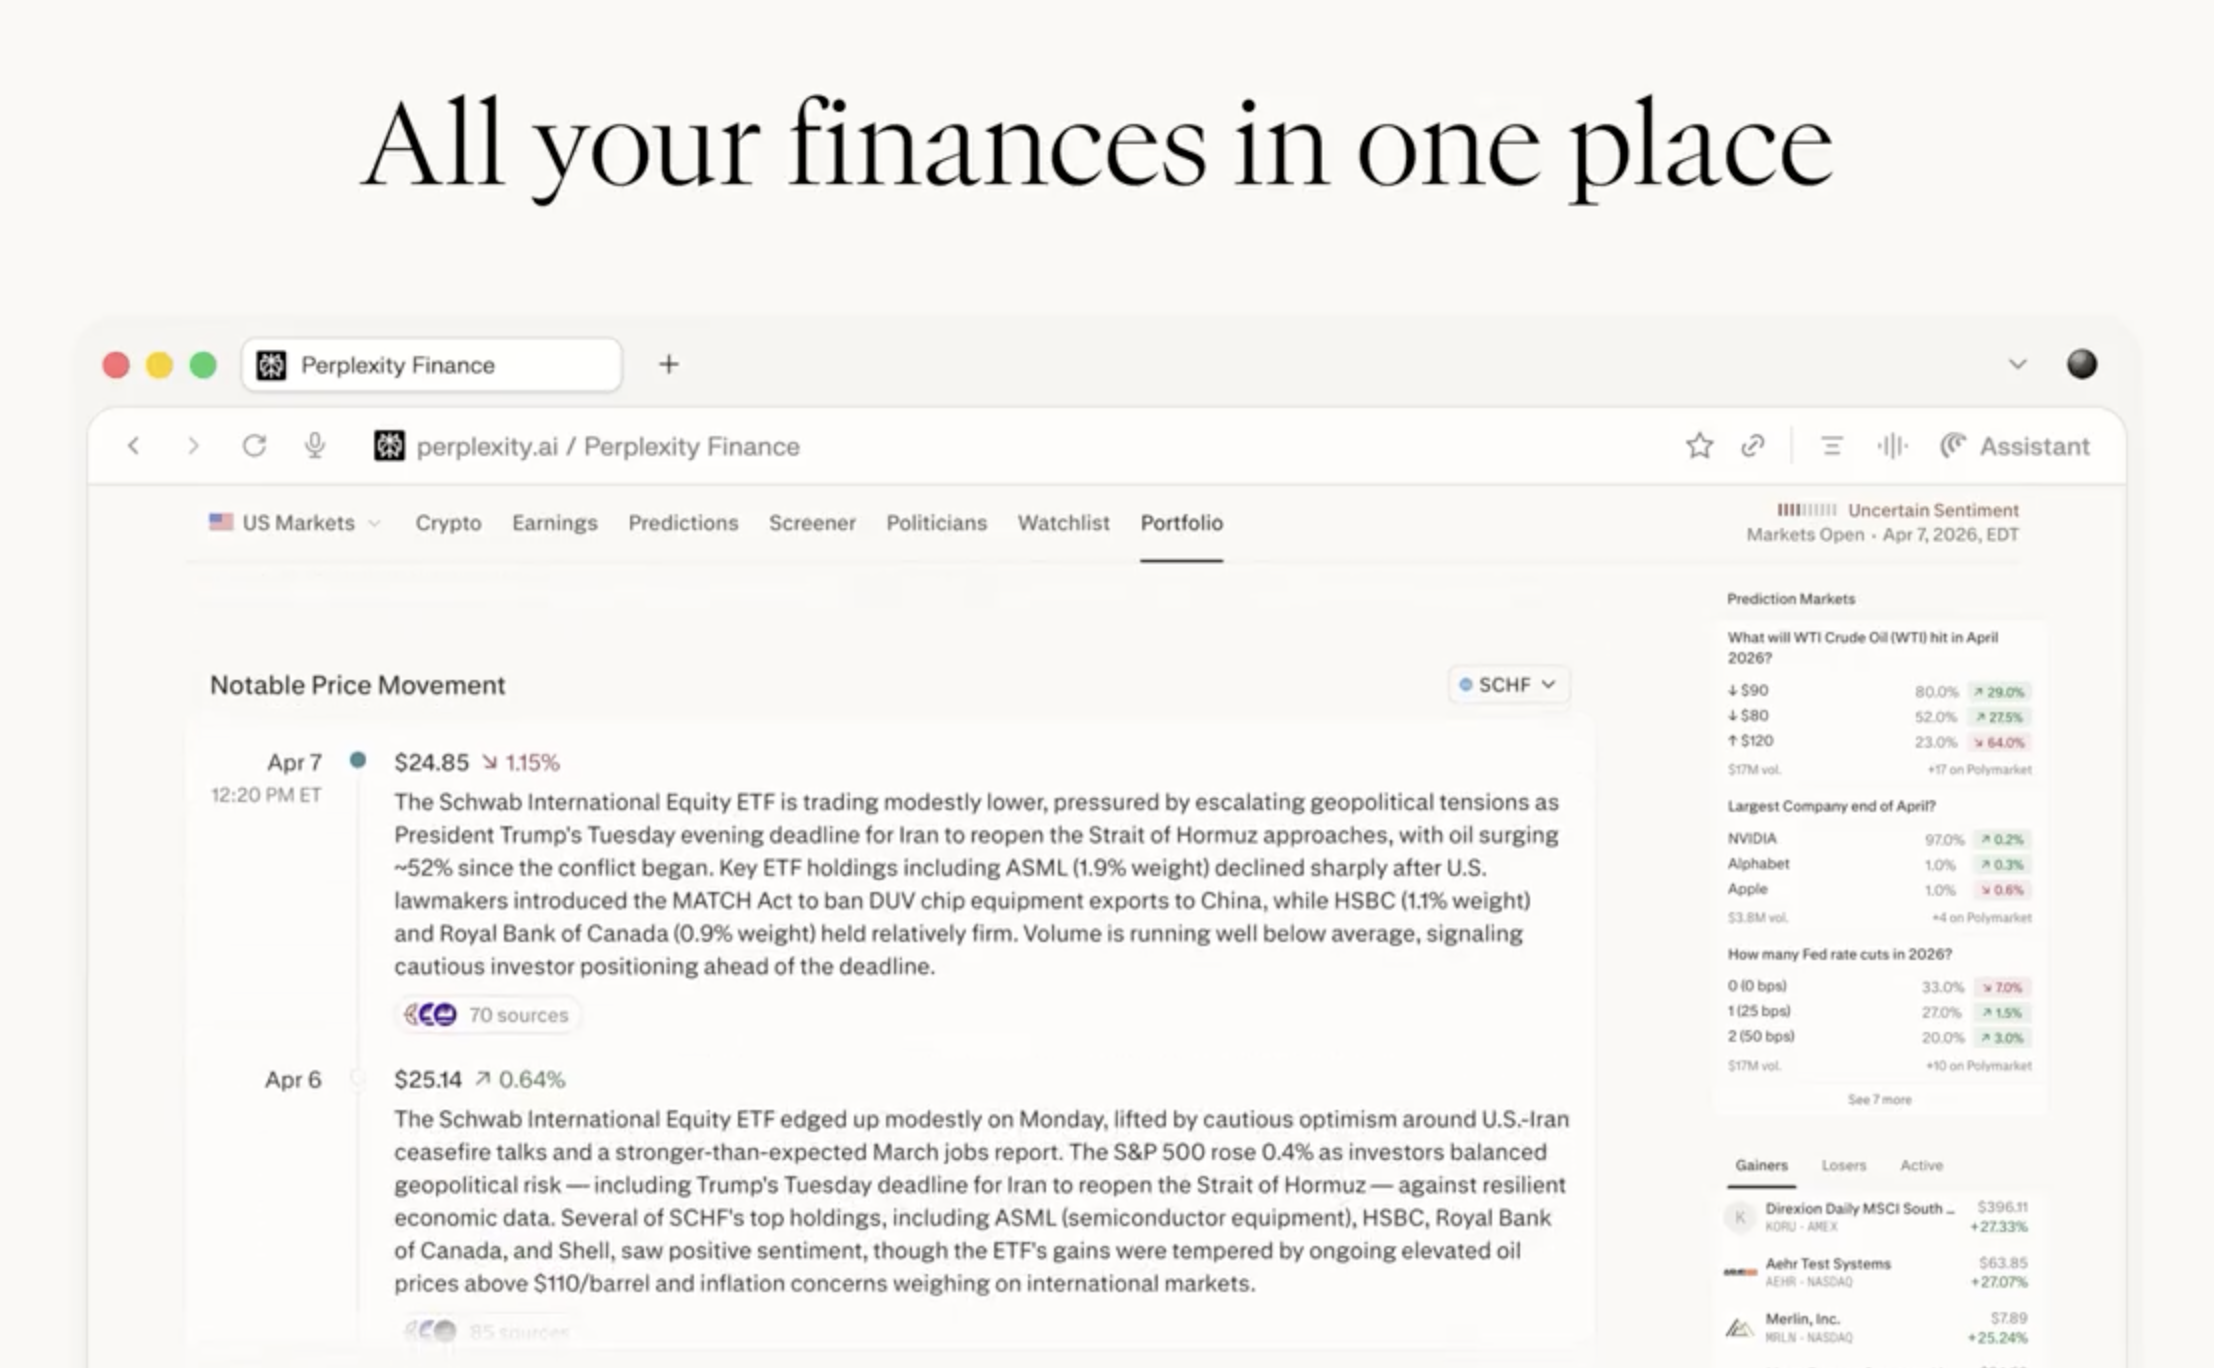Viewport: 2214px width, 1368px height.
Task: Expand the browser tab overflow chevron
Action: pyautogui.click(x=2017, y=364)
